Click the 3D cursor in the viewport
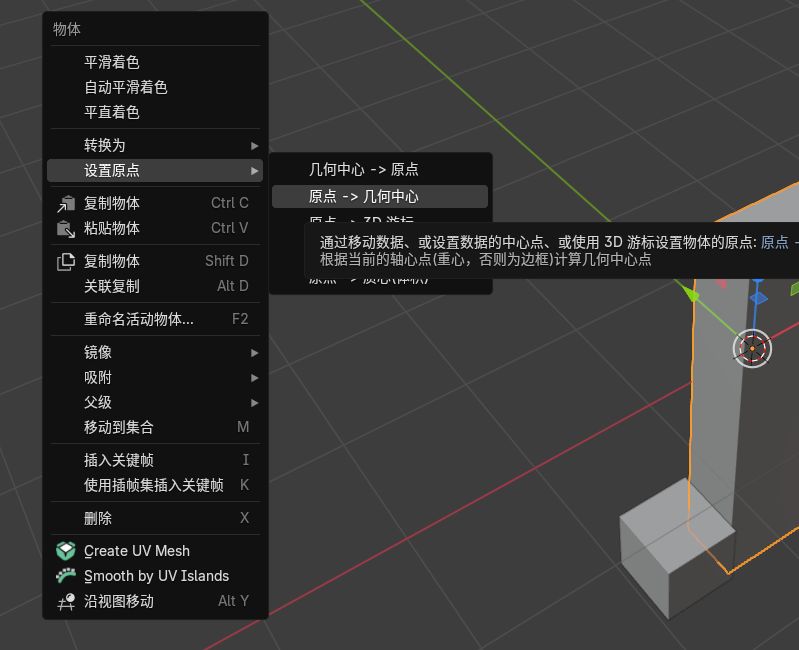The height and width of the screenshot is (650, 799). [752, 348]
